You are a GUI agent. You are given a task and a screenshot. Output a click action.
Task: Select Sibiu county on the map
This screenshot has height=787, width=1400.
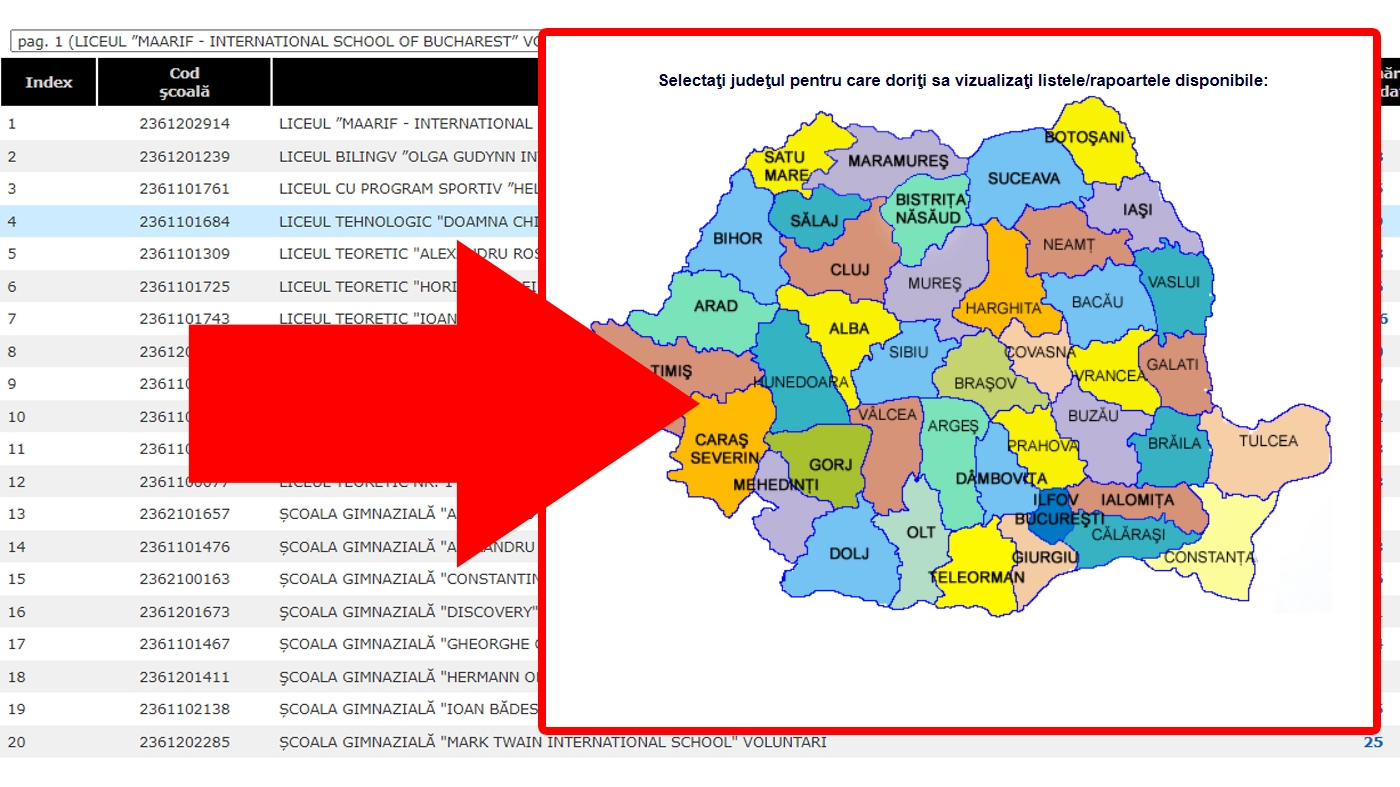(x=909, y=352)
